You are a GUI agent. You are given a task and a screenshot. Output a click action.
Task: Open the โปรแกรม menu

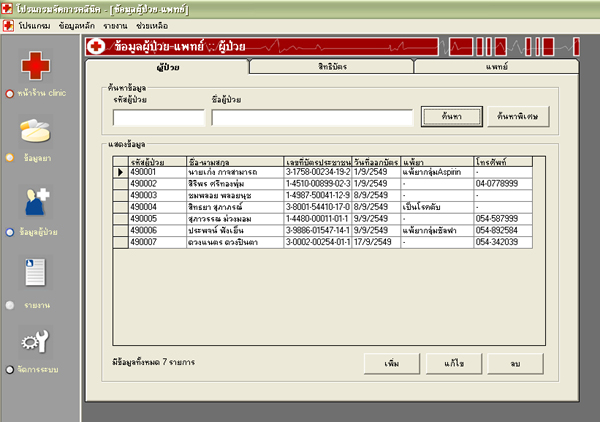point(34,22)
